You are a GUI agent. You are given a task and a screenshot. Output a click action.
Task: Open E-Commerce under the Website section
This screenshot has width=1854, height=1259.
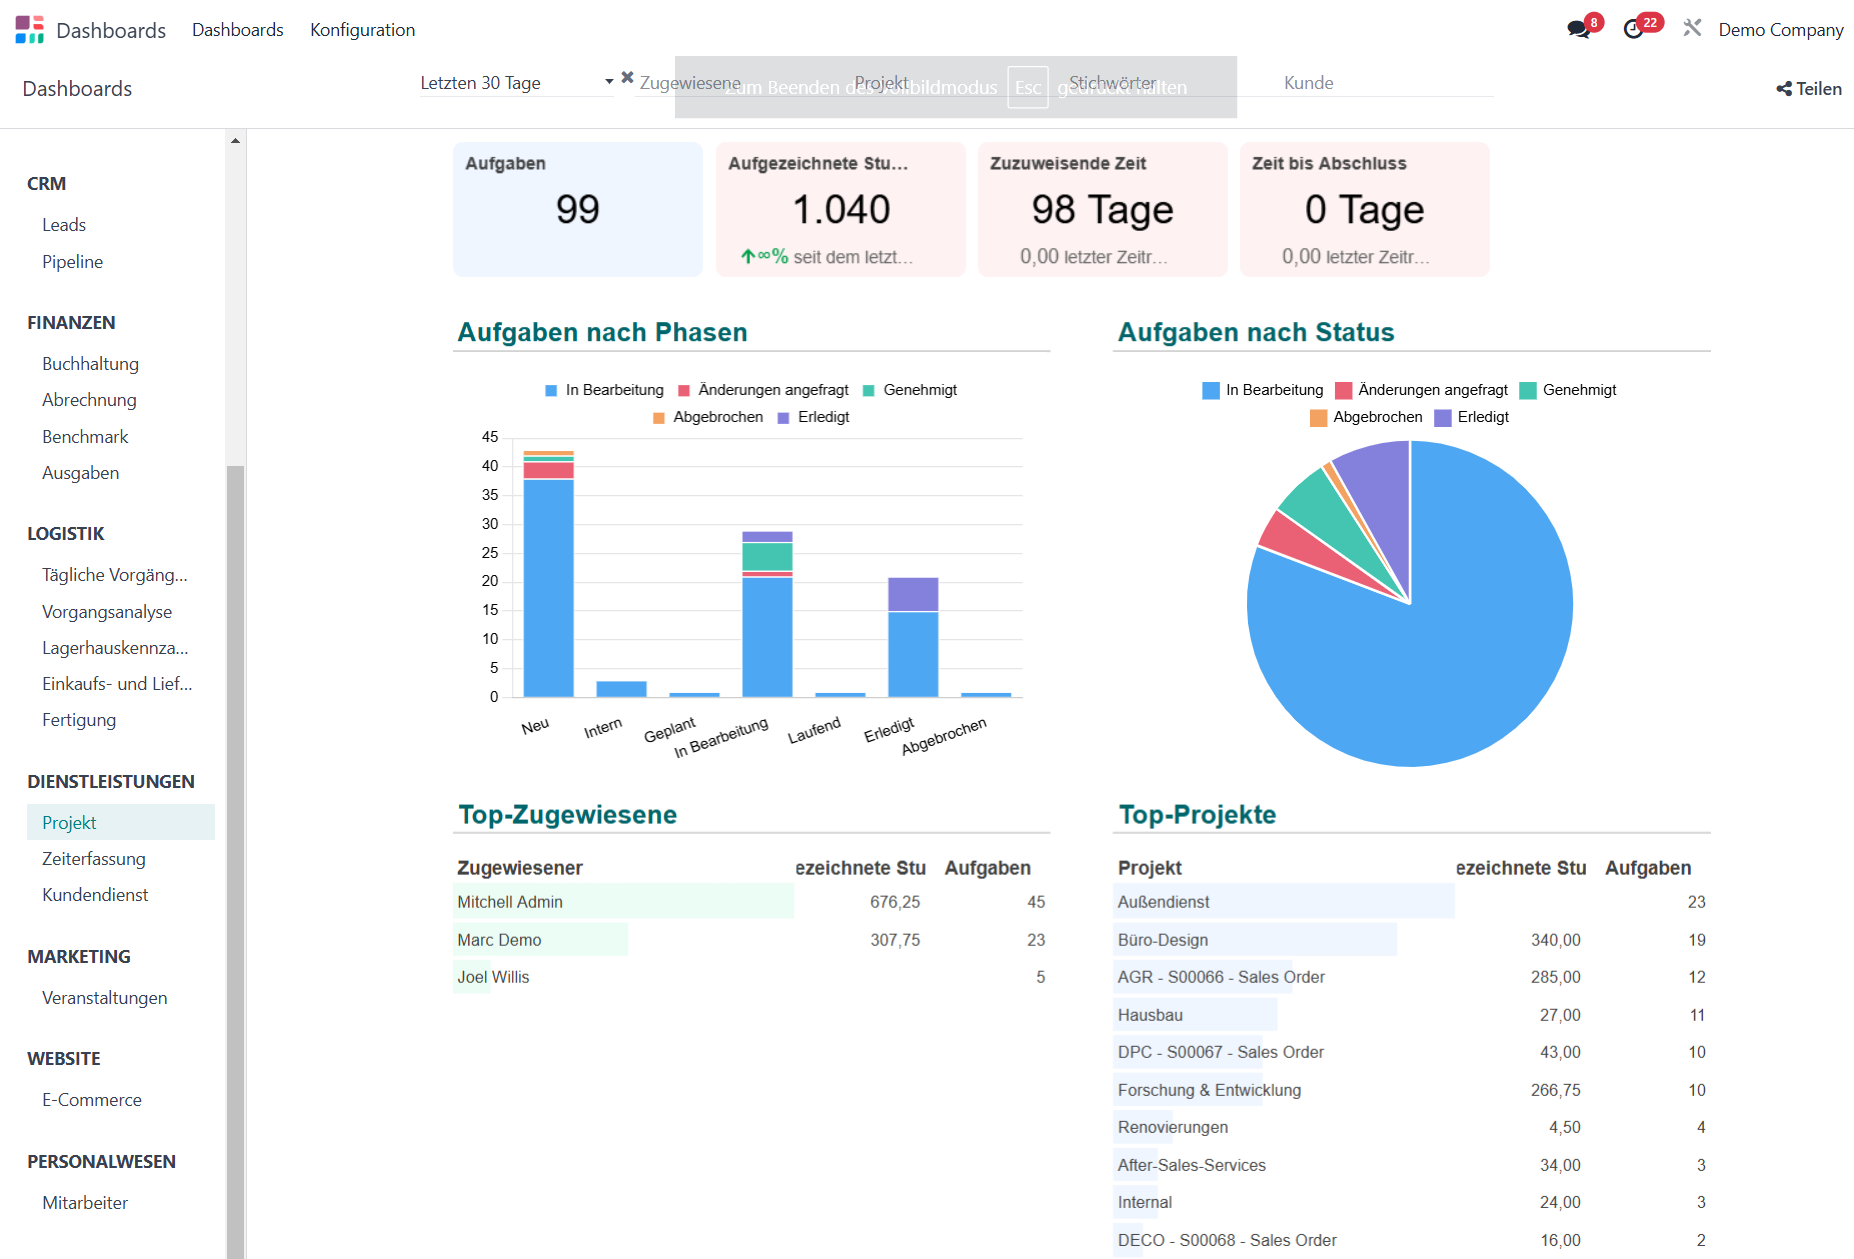[92, 1099]
